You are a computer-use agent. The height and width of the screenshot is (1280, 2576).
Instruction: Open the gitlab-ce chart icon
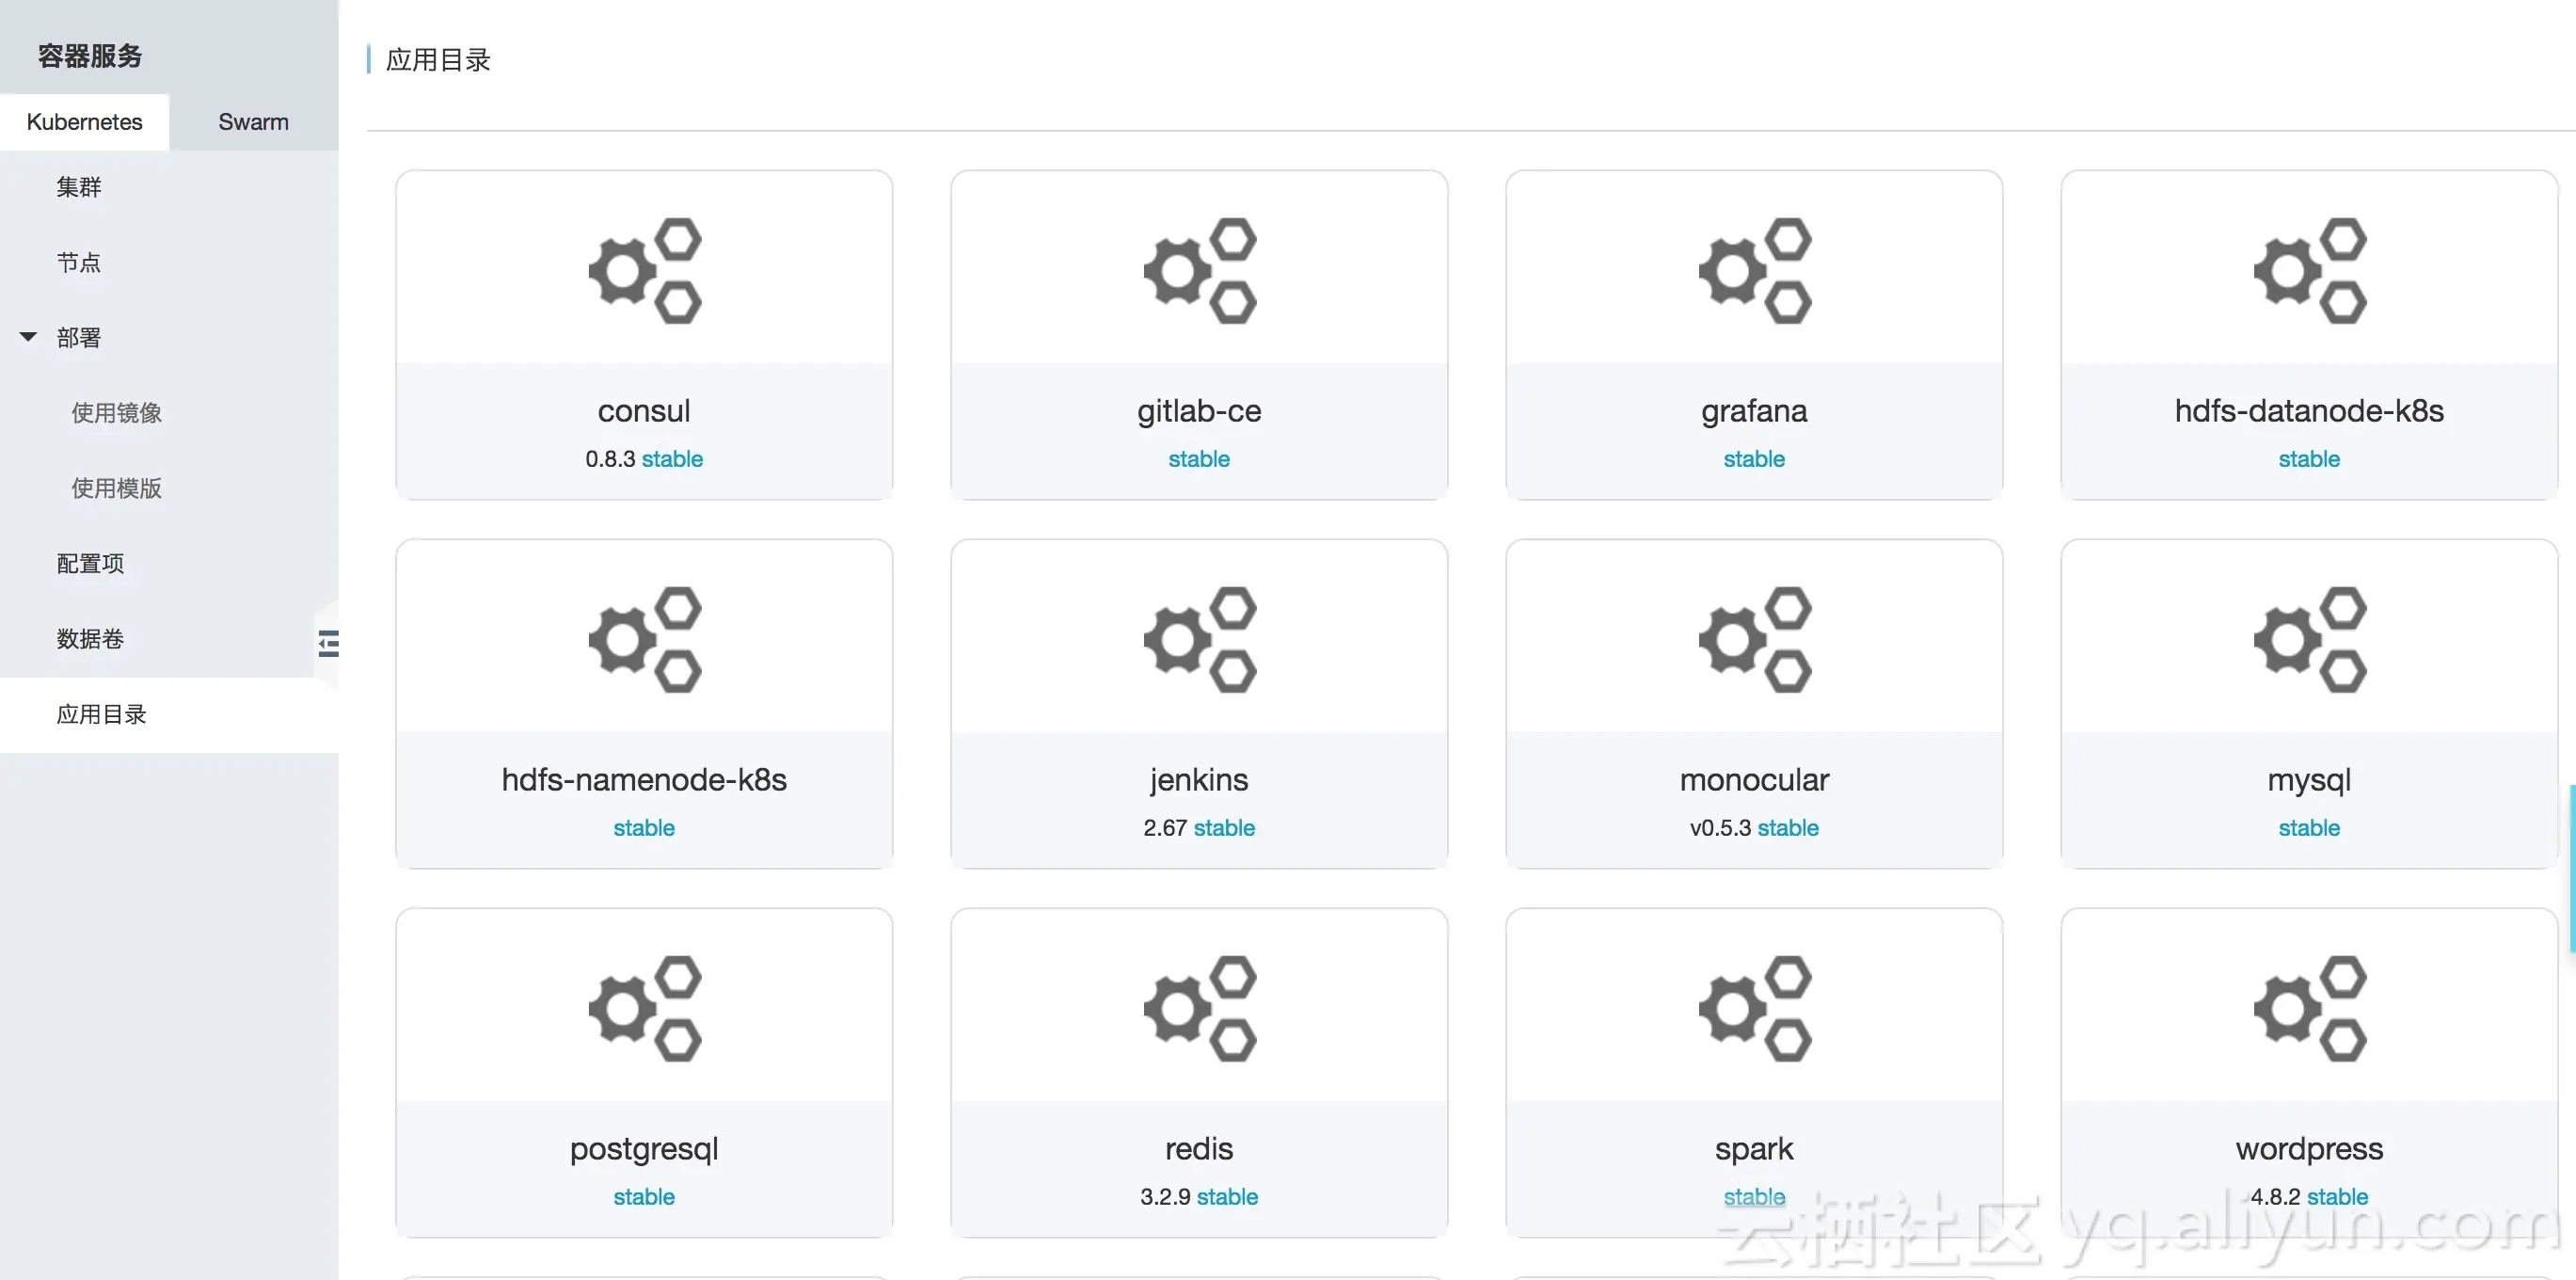point(1199,270)
